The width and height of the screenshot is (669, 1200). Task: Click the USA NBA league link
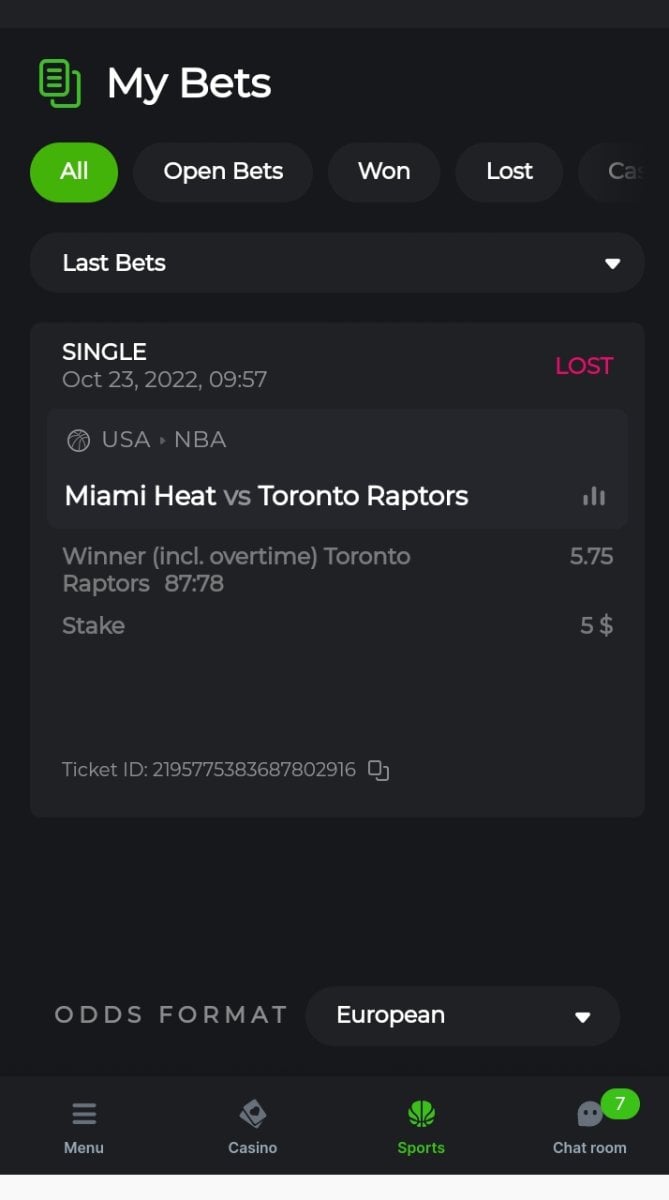163,440
